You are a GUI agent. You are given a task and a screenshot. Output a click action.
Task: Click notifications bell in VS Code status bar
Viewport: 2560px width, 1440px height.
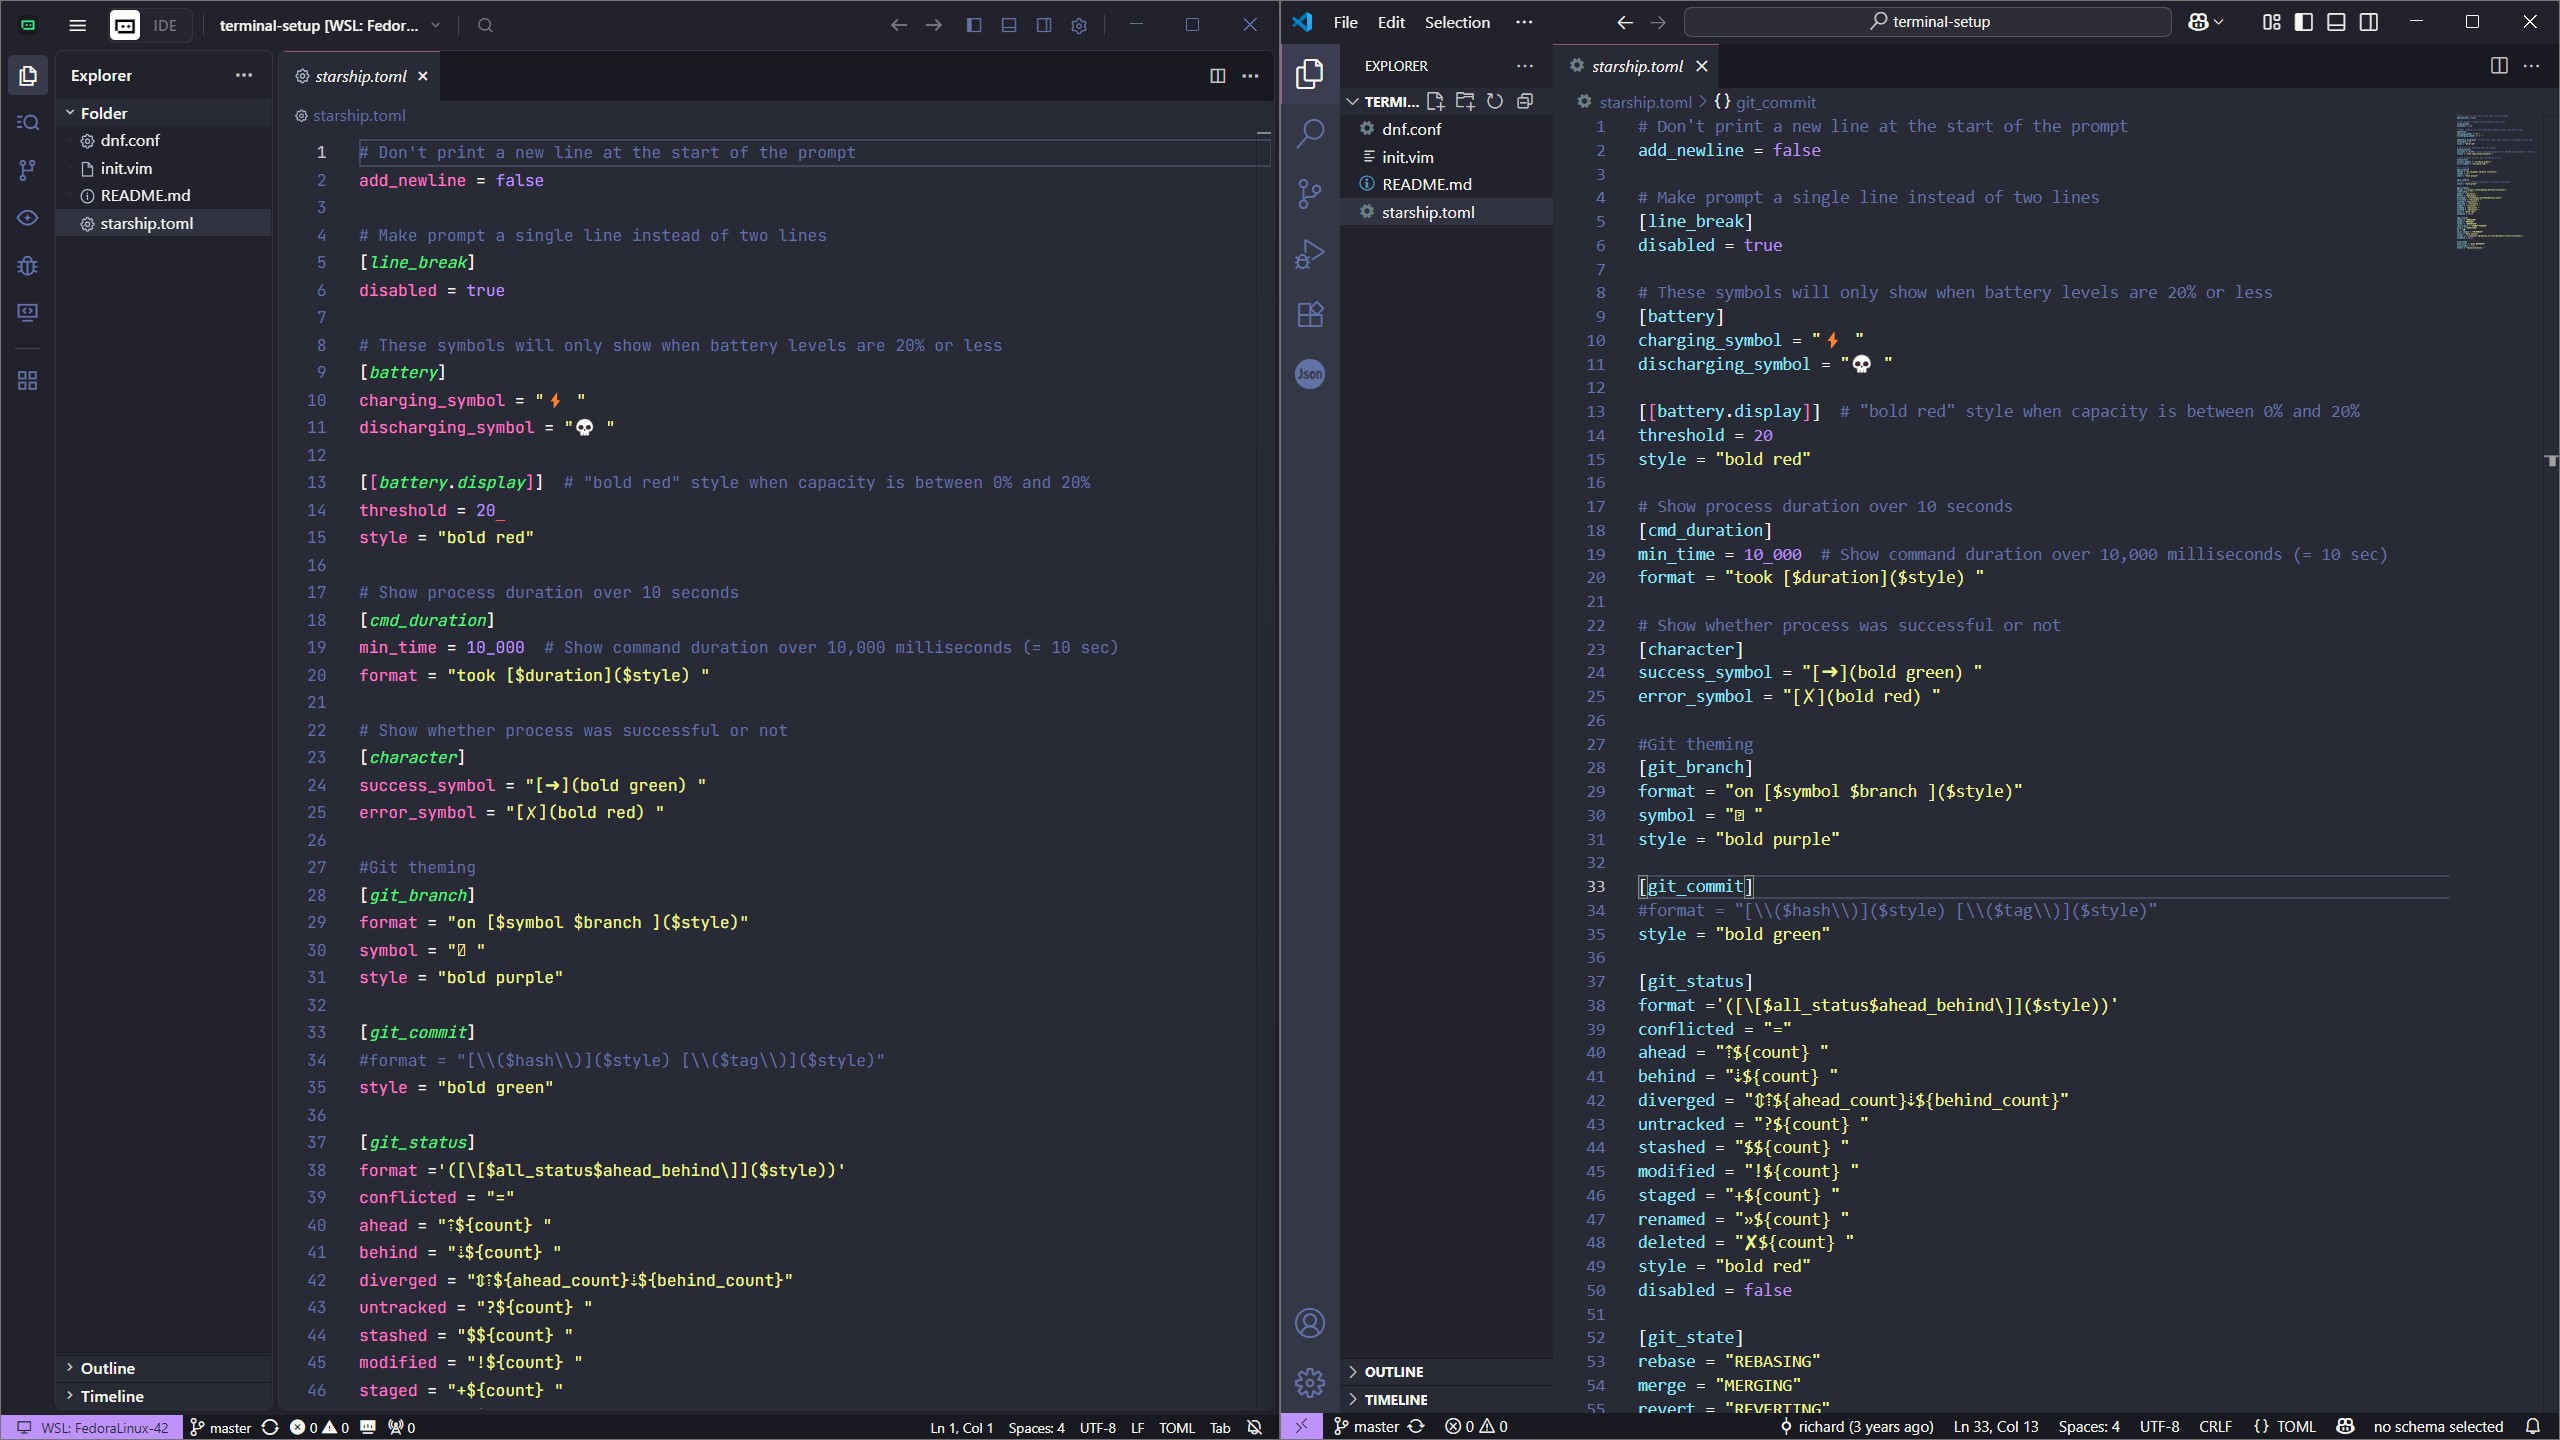(x=2533, y=1426)
